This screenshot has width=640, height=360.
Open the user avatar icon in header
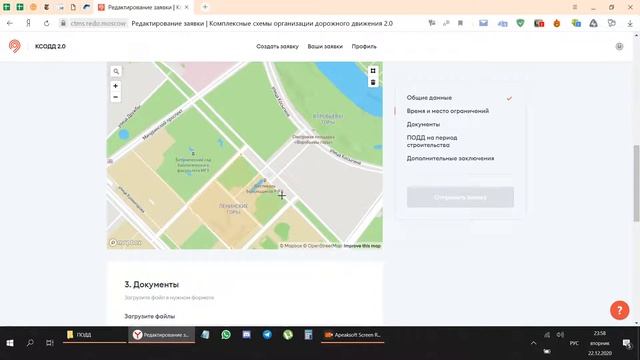(619, 47)
